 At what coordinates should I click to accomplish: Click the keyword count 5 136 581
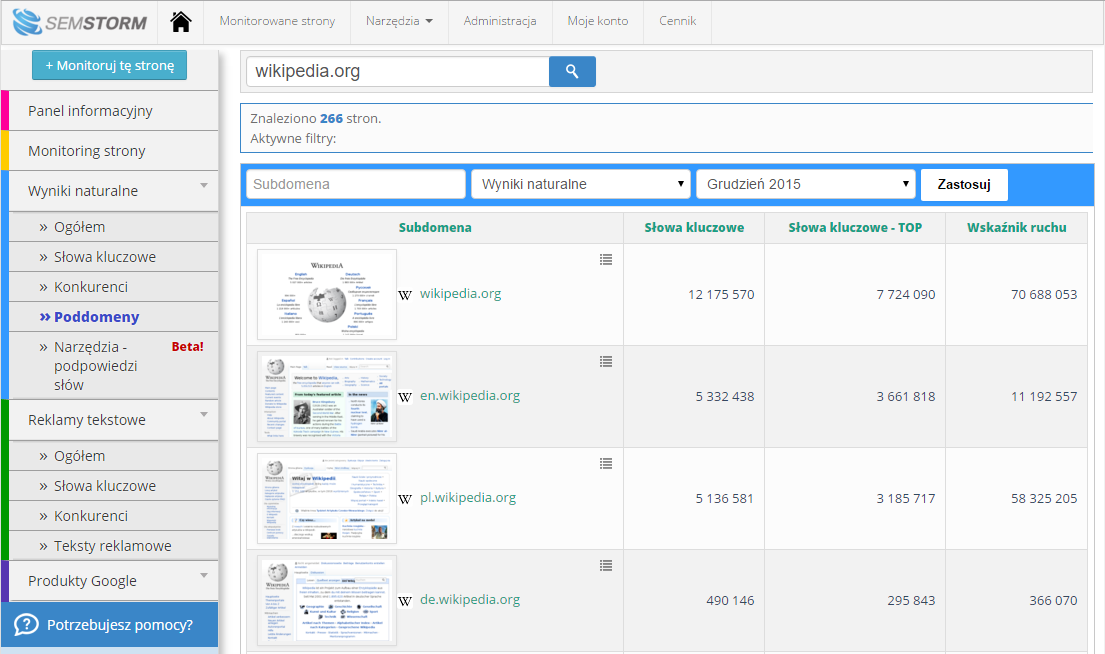click(724, 499)
